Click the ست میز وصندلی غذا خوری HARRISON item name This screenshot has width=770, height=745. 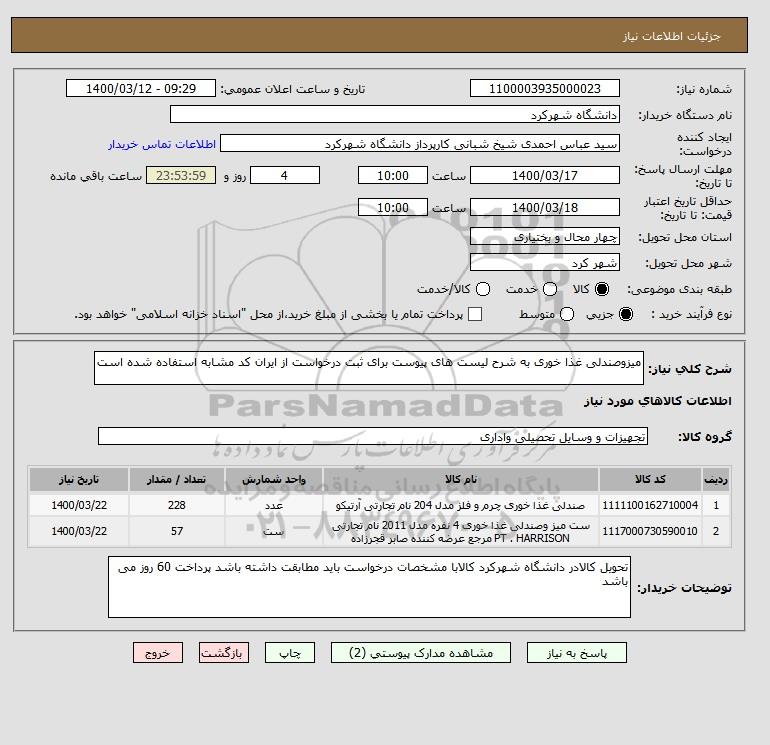point(461,532)
